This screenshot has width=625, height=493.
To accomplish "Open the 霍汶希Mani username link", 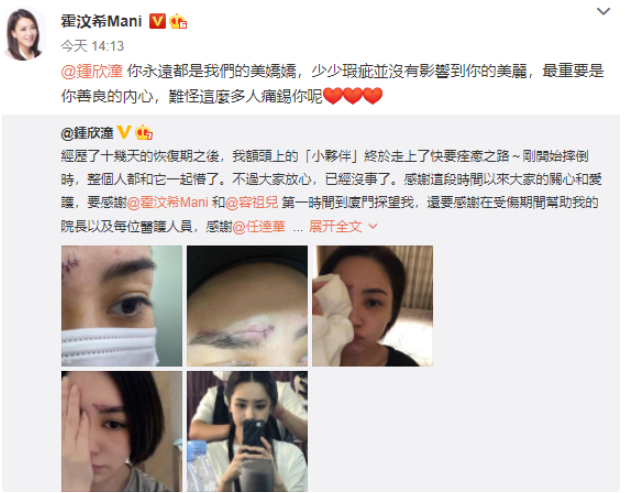I will pyautogui.click(x=101, y=21).
